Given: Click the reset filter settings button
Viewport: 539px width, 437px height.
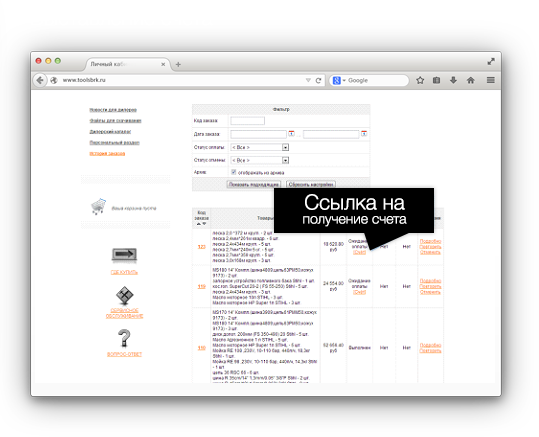Looking at the screenshot, I should click(311, 185).
